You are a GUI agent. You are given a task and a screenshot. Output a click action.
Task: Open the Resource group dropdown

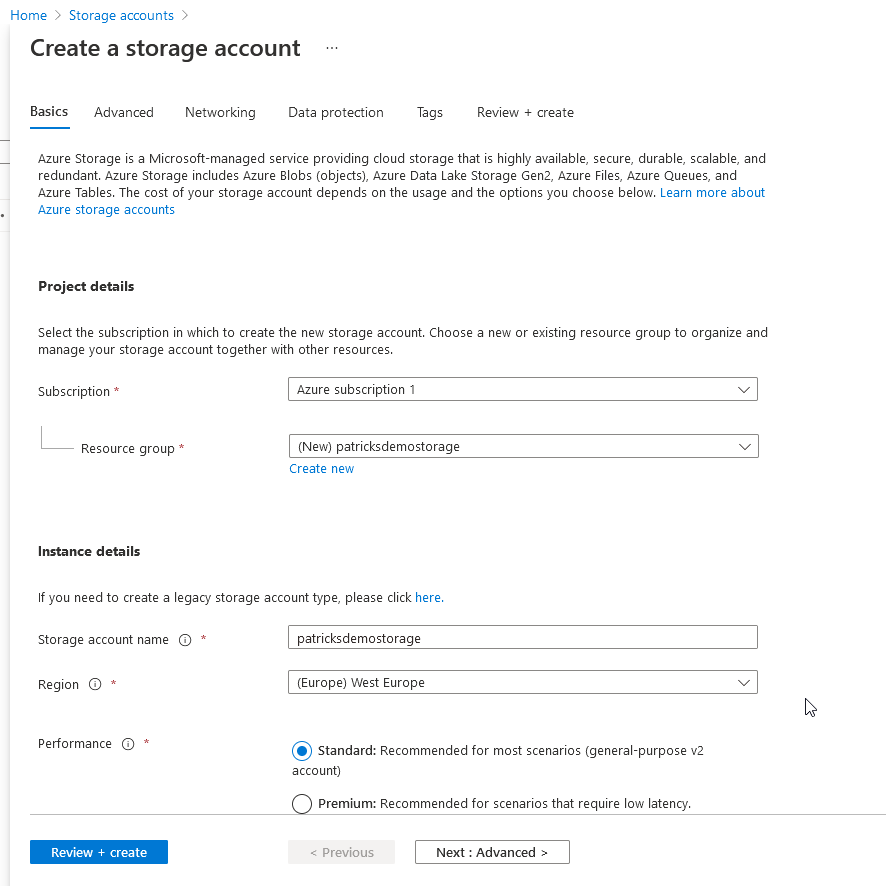coord(523,446)
